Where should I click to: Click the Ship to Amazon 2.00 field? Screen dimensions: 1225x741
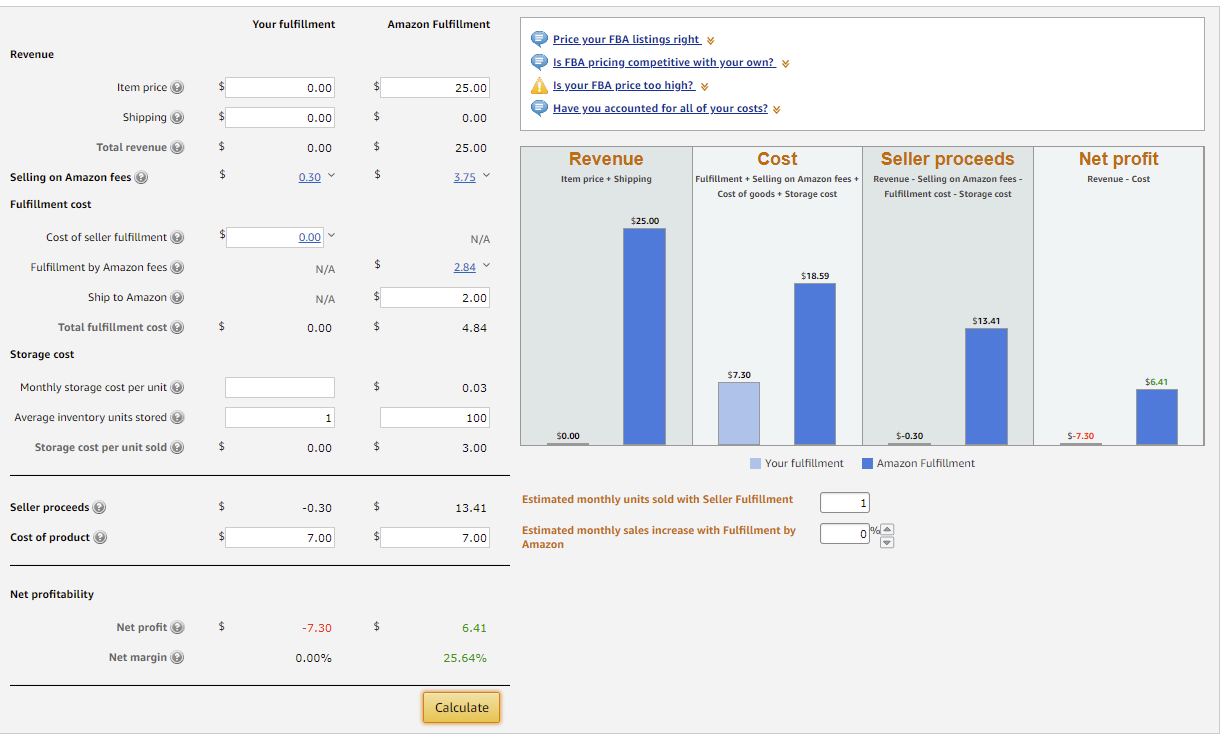(x=435, y=298)
